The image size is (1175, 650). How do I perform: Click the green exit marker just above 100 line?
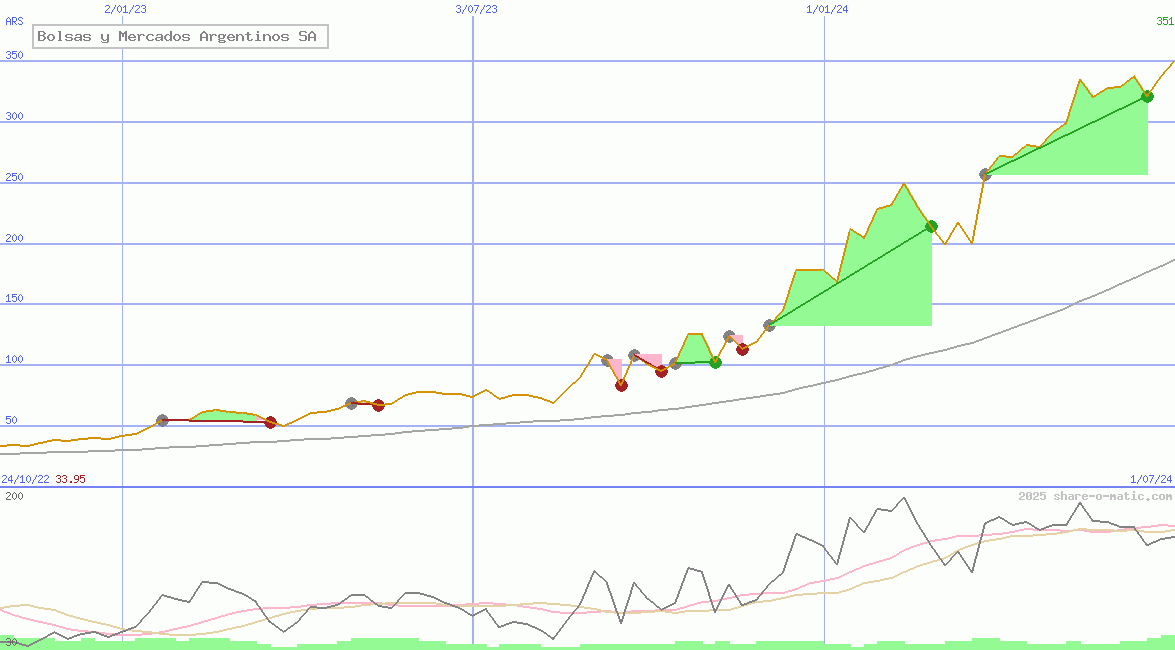[x=715, y=362]
